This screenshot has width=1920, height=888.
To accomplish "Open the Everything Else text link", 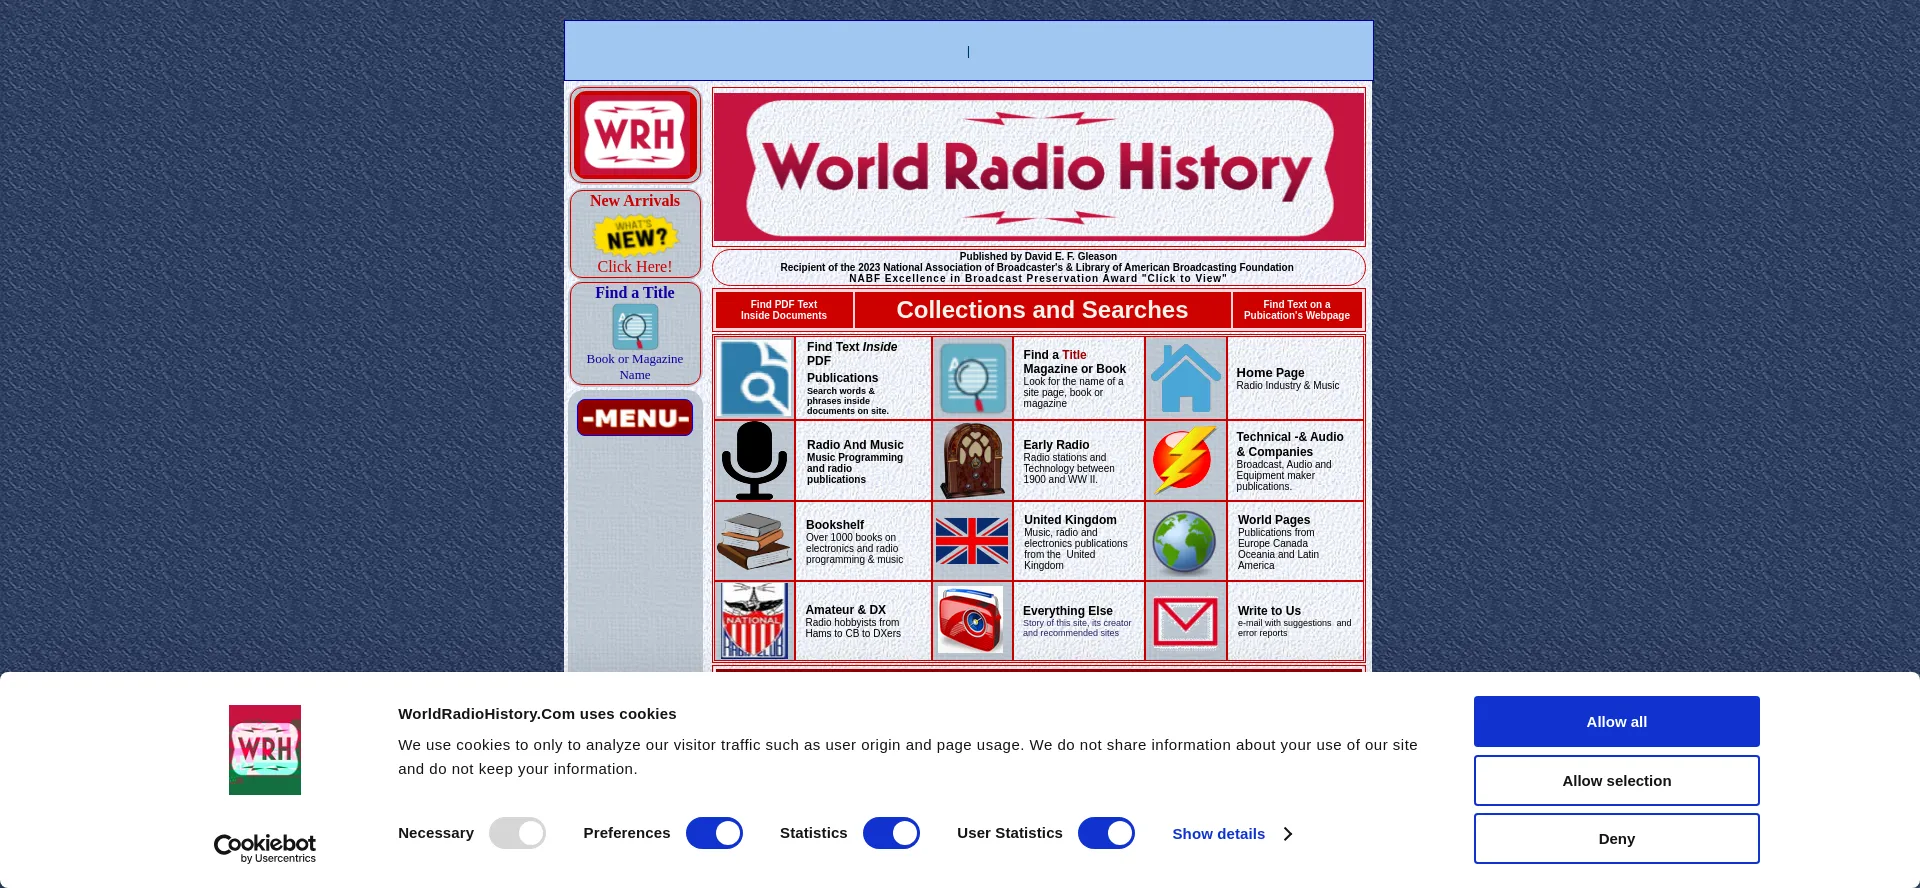I will [1068, 611].
